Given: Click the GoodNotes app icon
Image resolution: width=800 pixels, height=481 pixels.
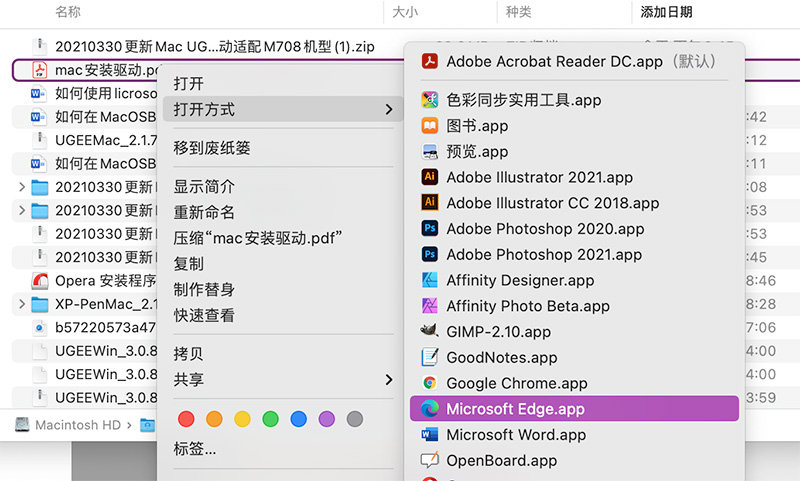Looking at the screenshot, I should coord(430,357).
